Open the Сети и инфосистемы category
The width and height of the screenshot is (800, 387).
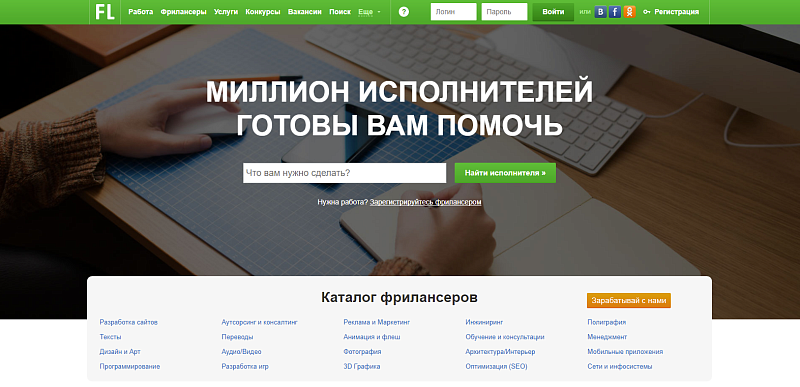point(619,366)
